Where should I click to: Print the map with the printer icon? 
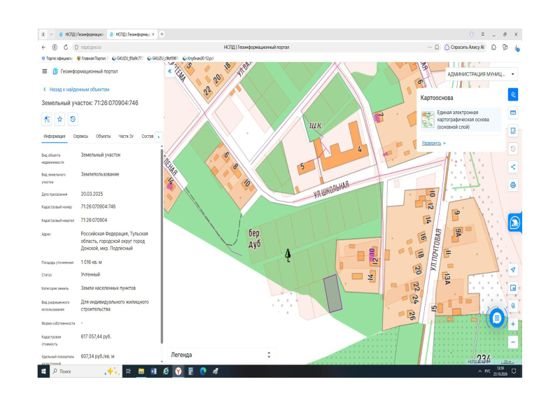click(x=513, y=185)
